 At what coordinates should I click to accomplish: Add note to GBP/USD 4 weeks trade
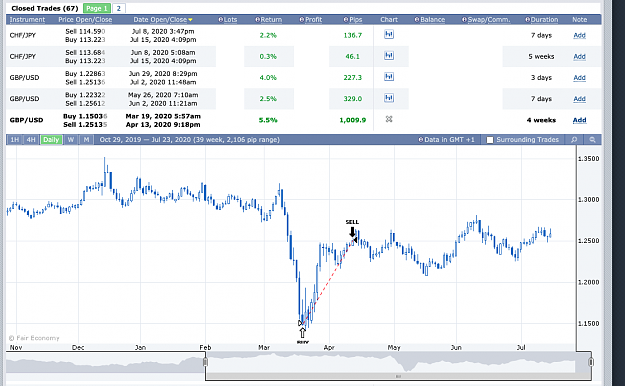point(579,120)
